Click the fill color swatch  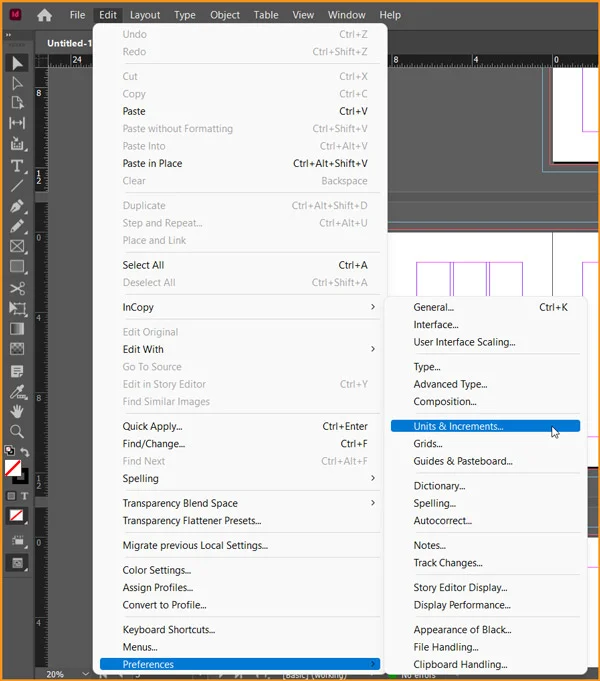pos(13,468)
